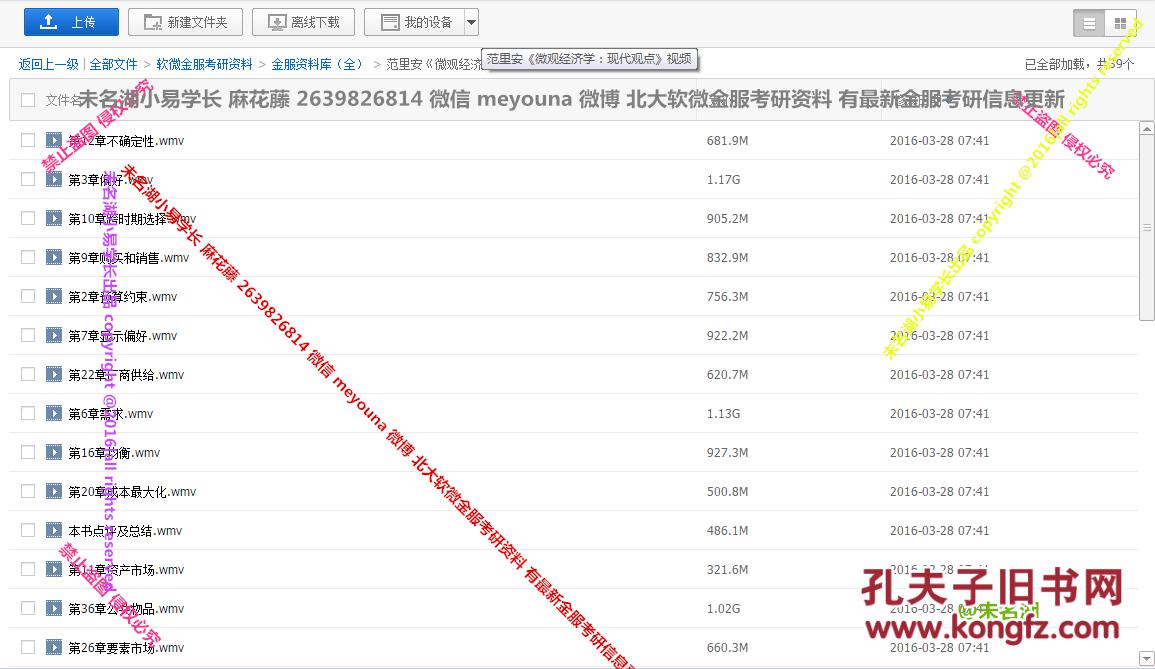Image resolution: width=1155 pixels, height=669 pixels.
Task: Open file name 第22章厂商供给.wmv
Action: [126, 375]
